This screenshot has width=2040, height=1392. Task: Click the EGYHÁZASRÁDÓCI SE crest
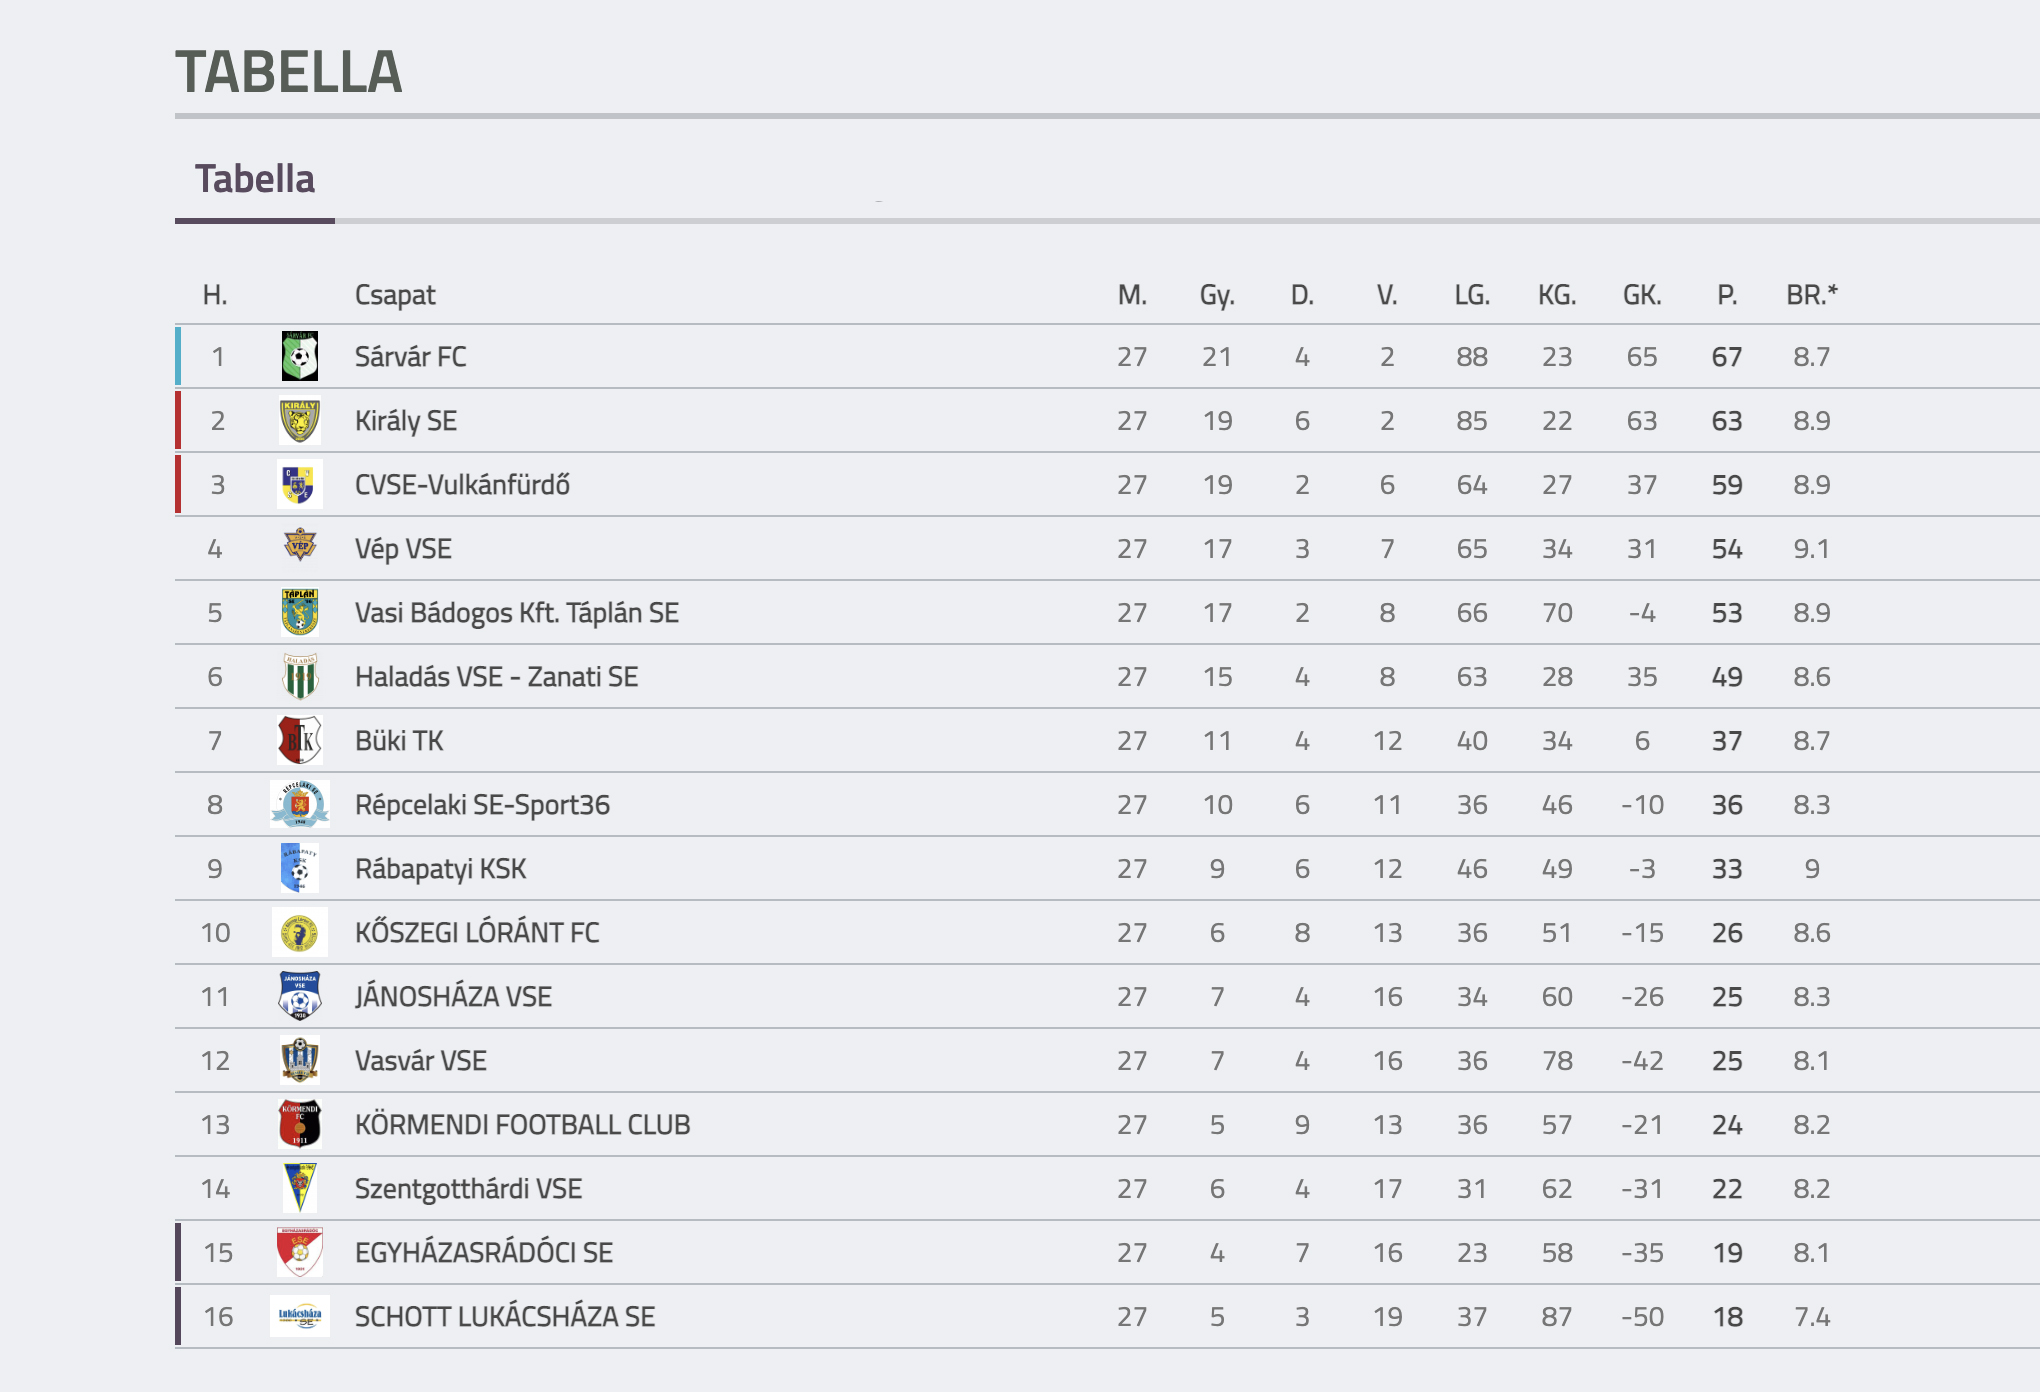point(300,1252)
